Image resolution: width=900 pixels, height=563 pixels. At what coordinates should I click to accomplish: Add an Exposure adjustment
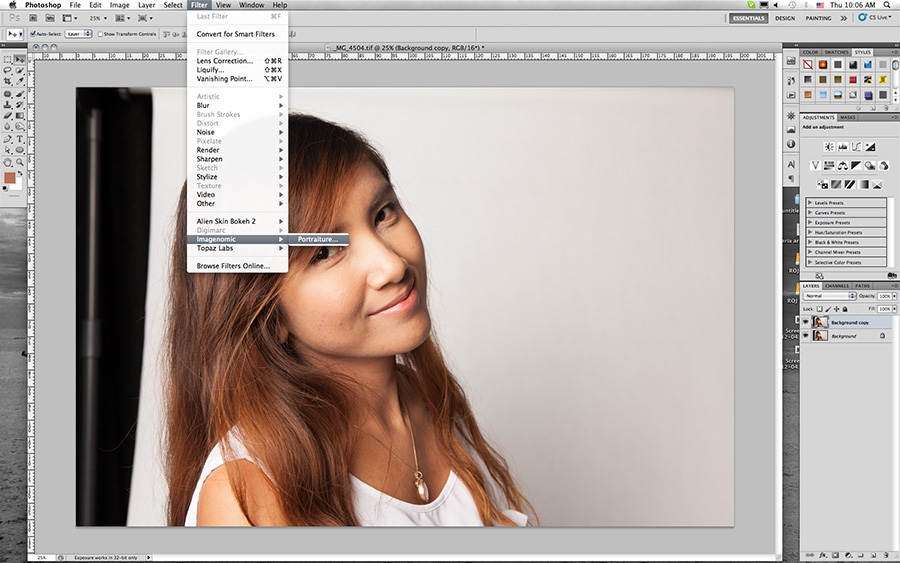coord(871,147)
